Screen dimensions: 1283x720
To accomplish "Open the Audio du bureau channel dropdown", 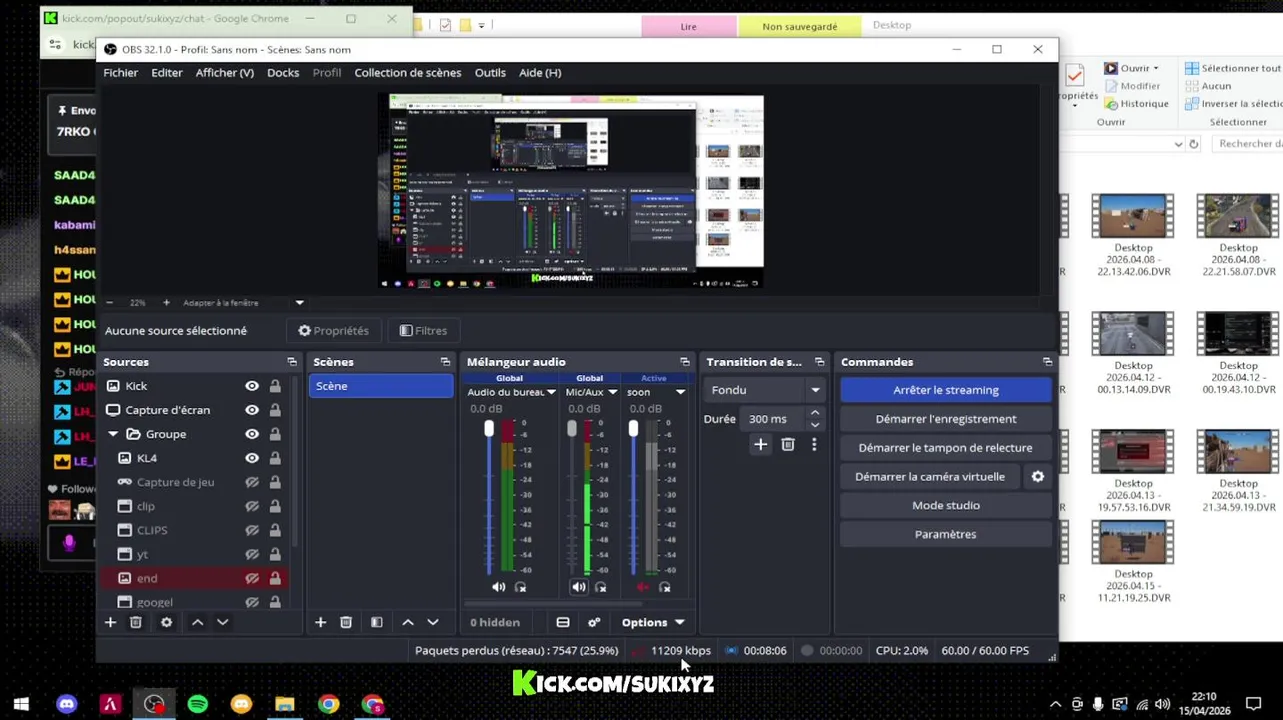I will point(550,392).
